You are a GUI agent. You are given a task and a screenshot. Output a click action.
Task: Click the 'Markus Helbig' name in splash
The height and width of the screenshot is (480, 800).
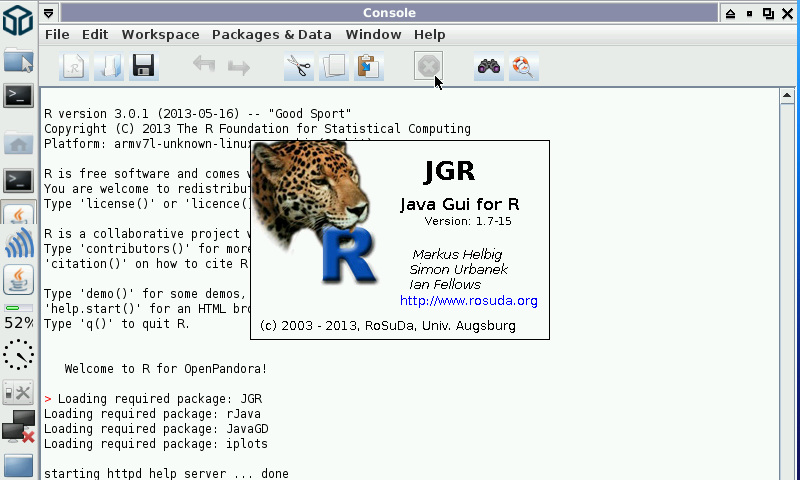pos(457,254)
